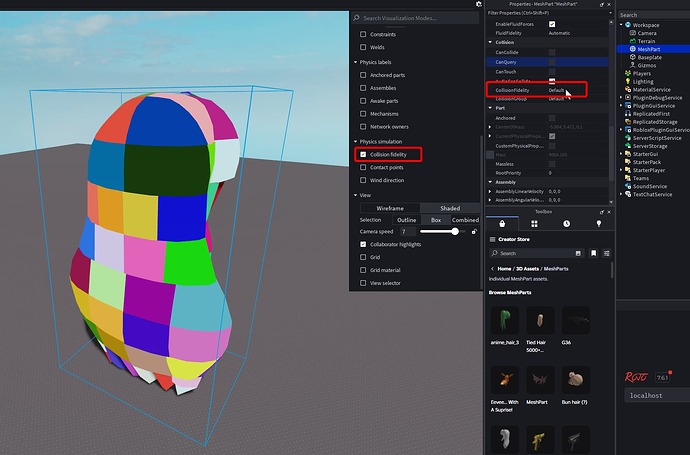Toggle the EnableFluidForces property checkbox
The image size is (690, 455).
click(x=552, y=24)
